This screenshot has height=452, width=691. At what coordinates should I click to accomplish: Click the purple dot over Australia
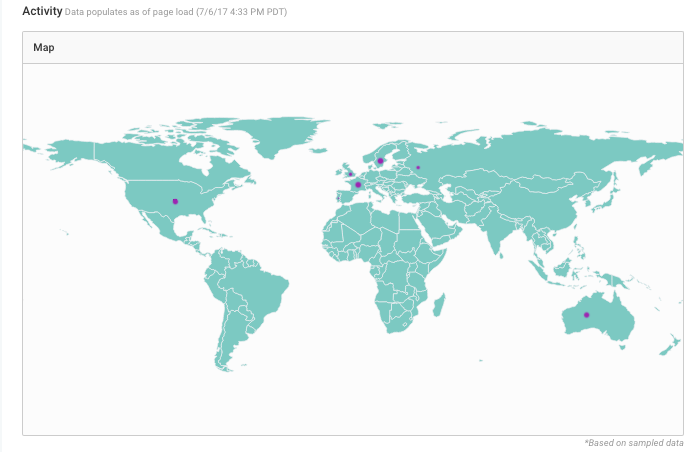pyautogui.click(x=587, y=315)
